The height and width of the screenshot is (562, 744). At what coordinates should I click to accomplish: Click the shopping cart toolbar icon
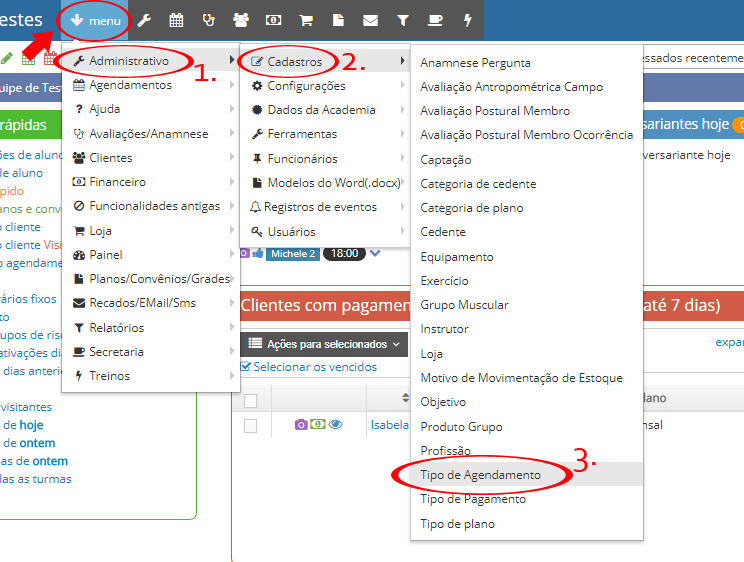tap(307, 20)
